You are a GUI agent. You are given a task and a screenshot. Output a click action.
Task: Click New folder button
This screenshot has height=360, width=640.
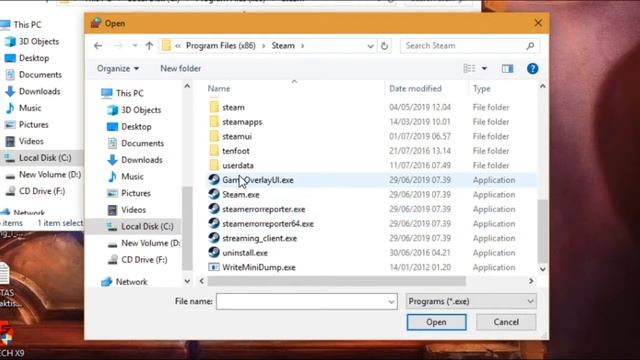(180, 69)
